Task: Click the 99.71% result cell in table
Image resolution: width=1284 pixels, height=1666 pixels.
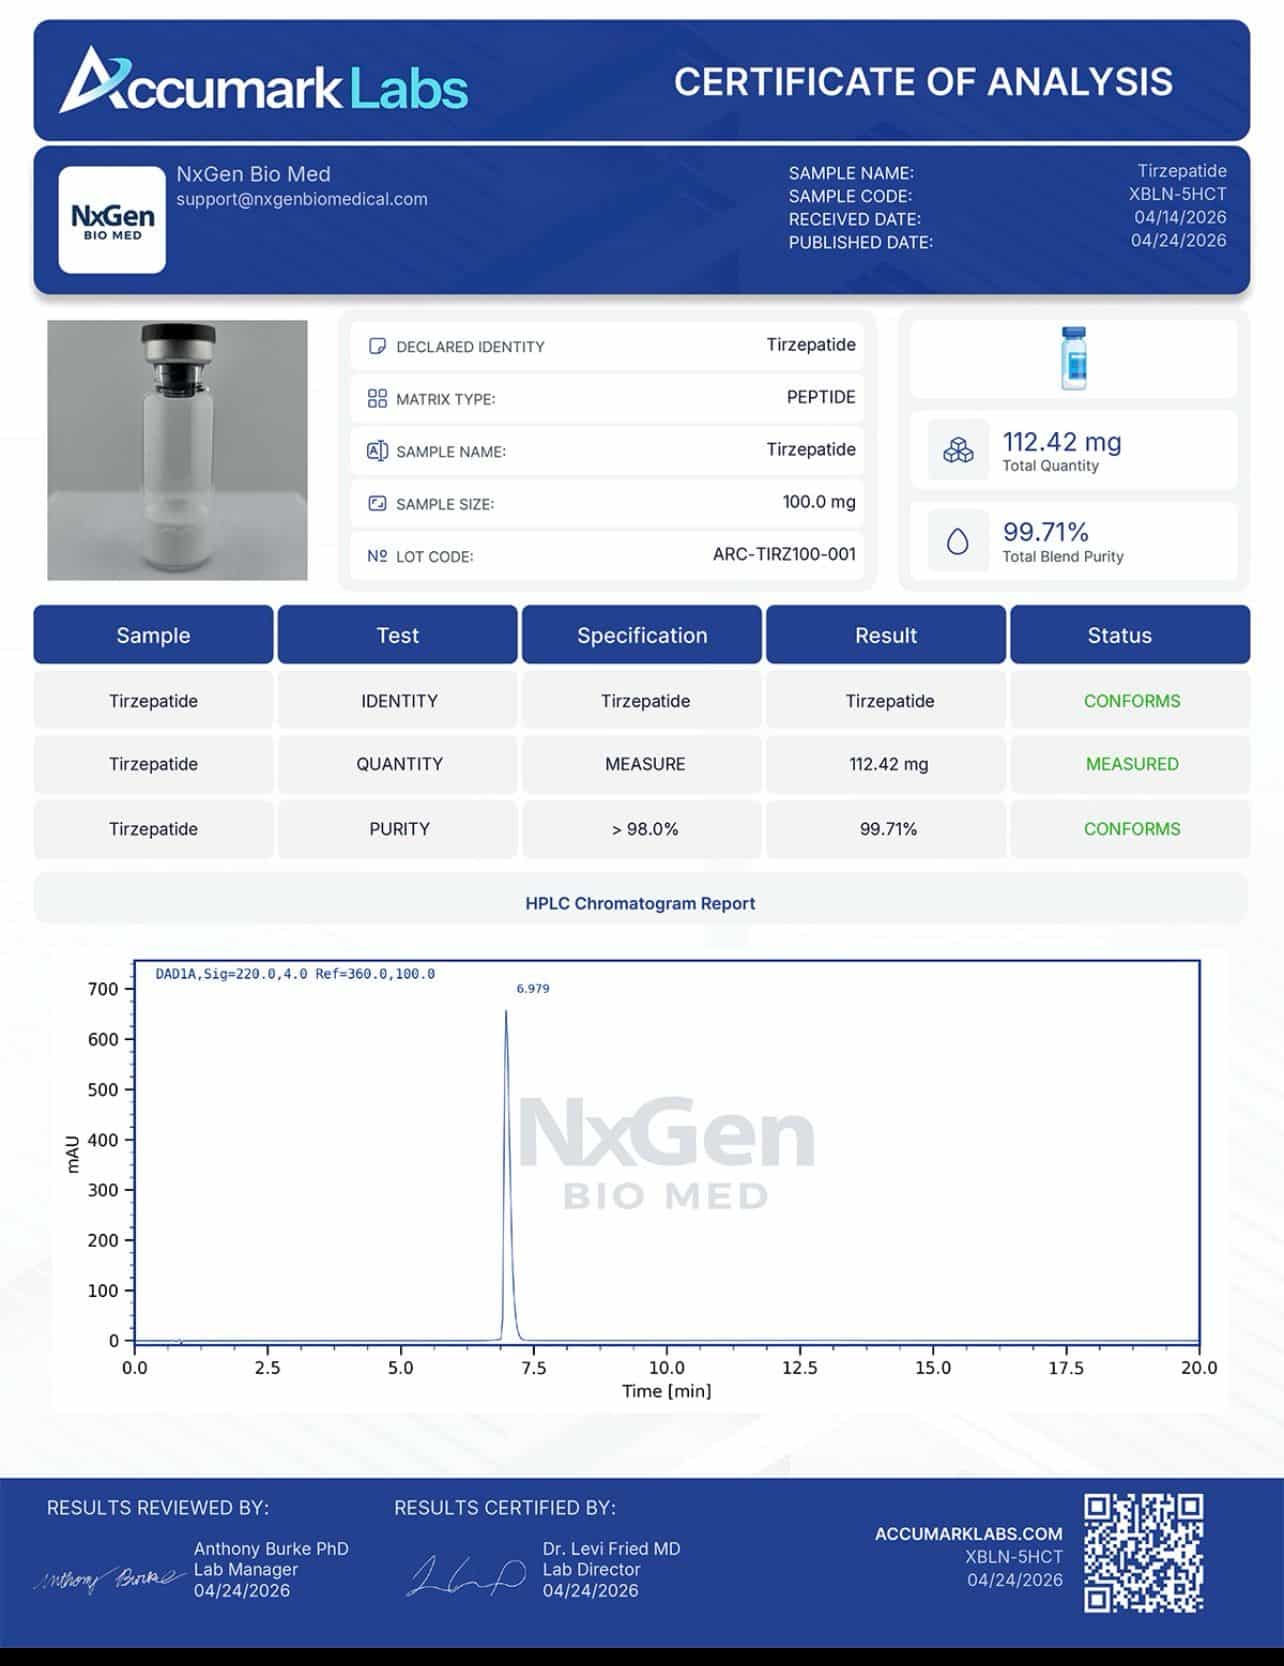Action: pyautogui.click(x=886, y=829)
